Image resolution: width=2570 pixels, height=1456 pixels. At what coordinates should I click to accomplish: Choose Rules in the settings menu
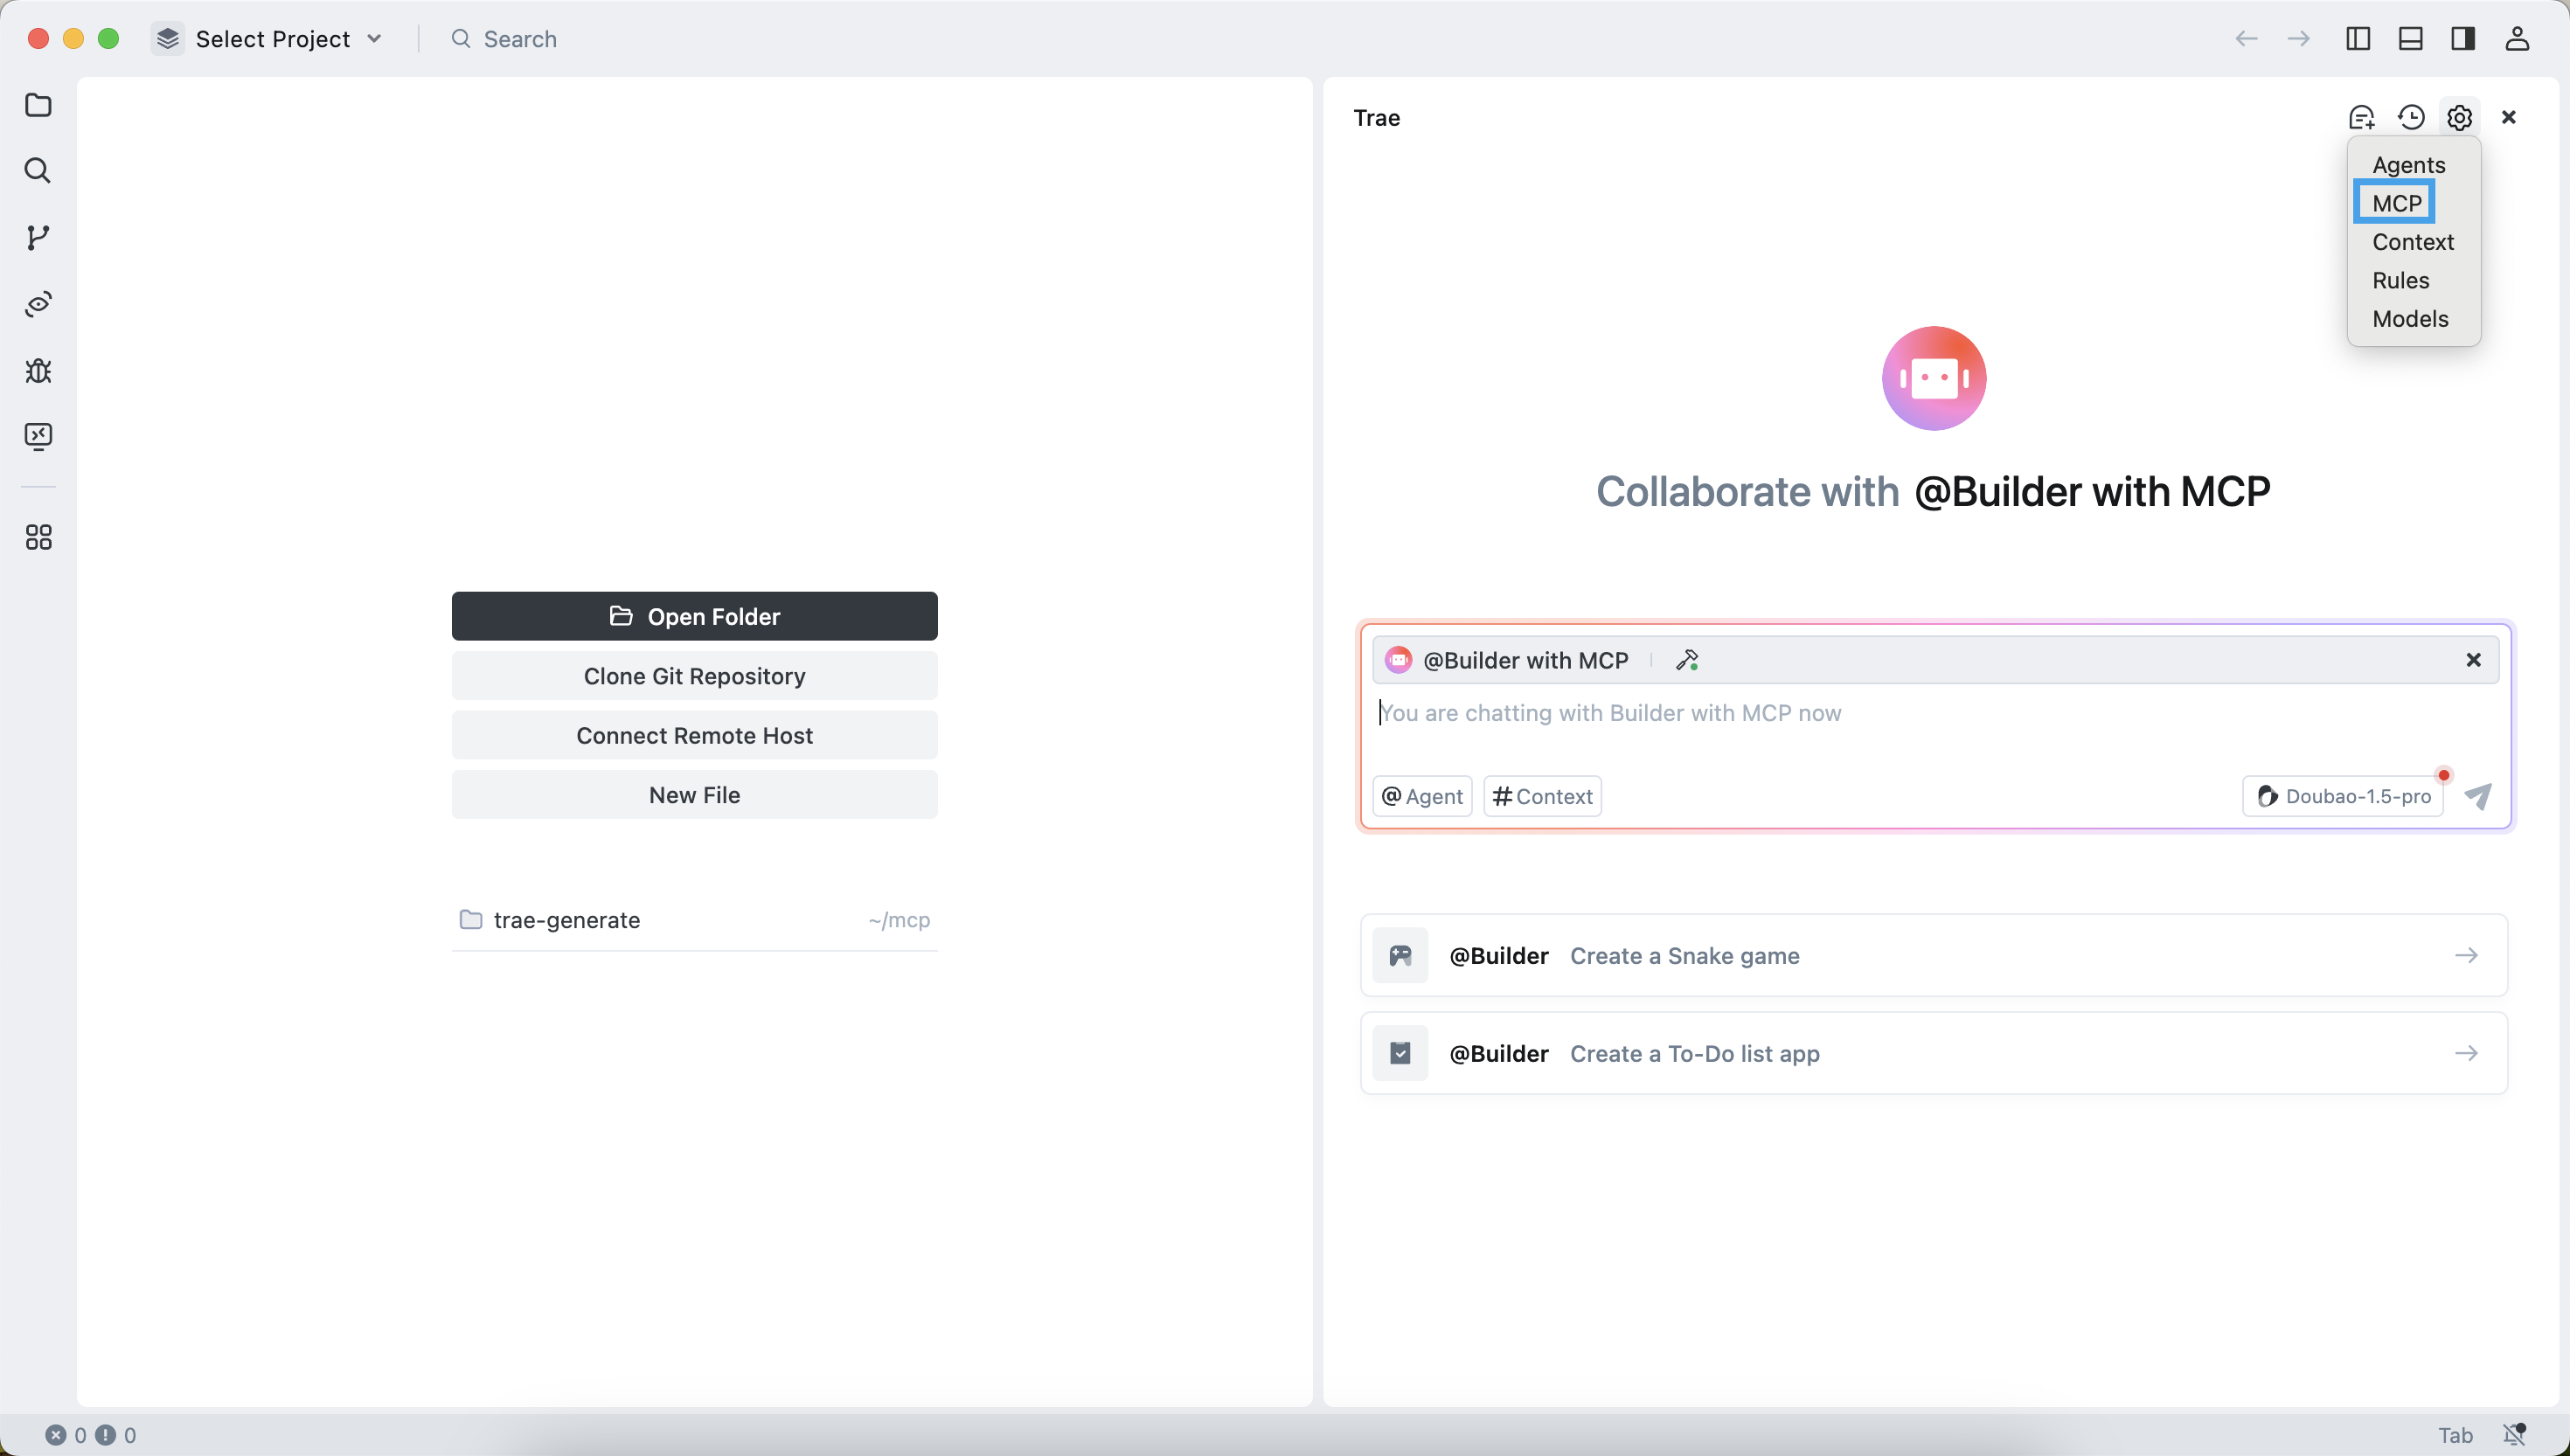click(2400, 280)
